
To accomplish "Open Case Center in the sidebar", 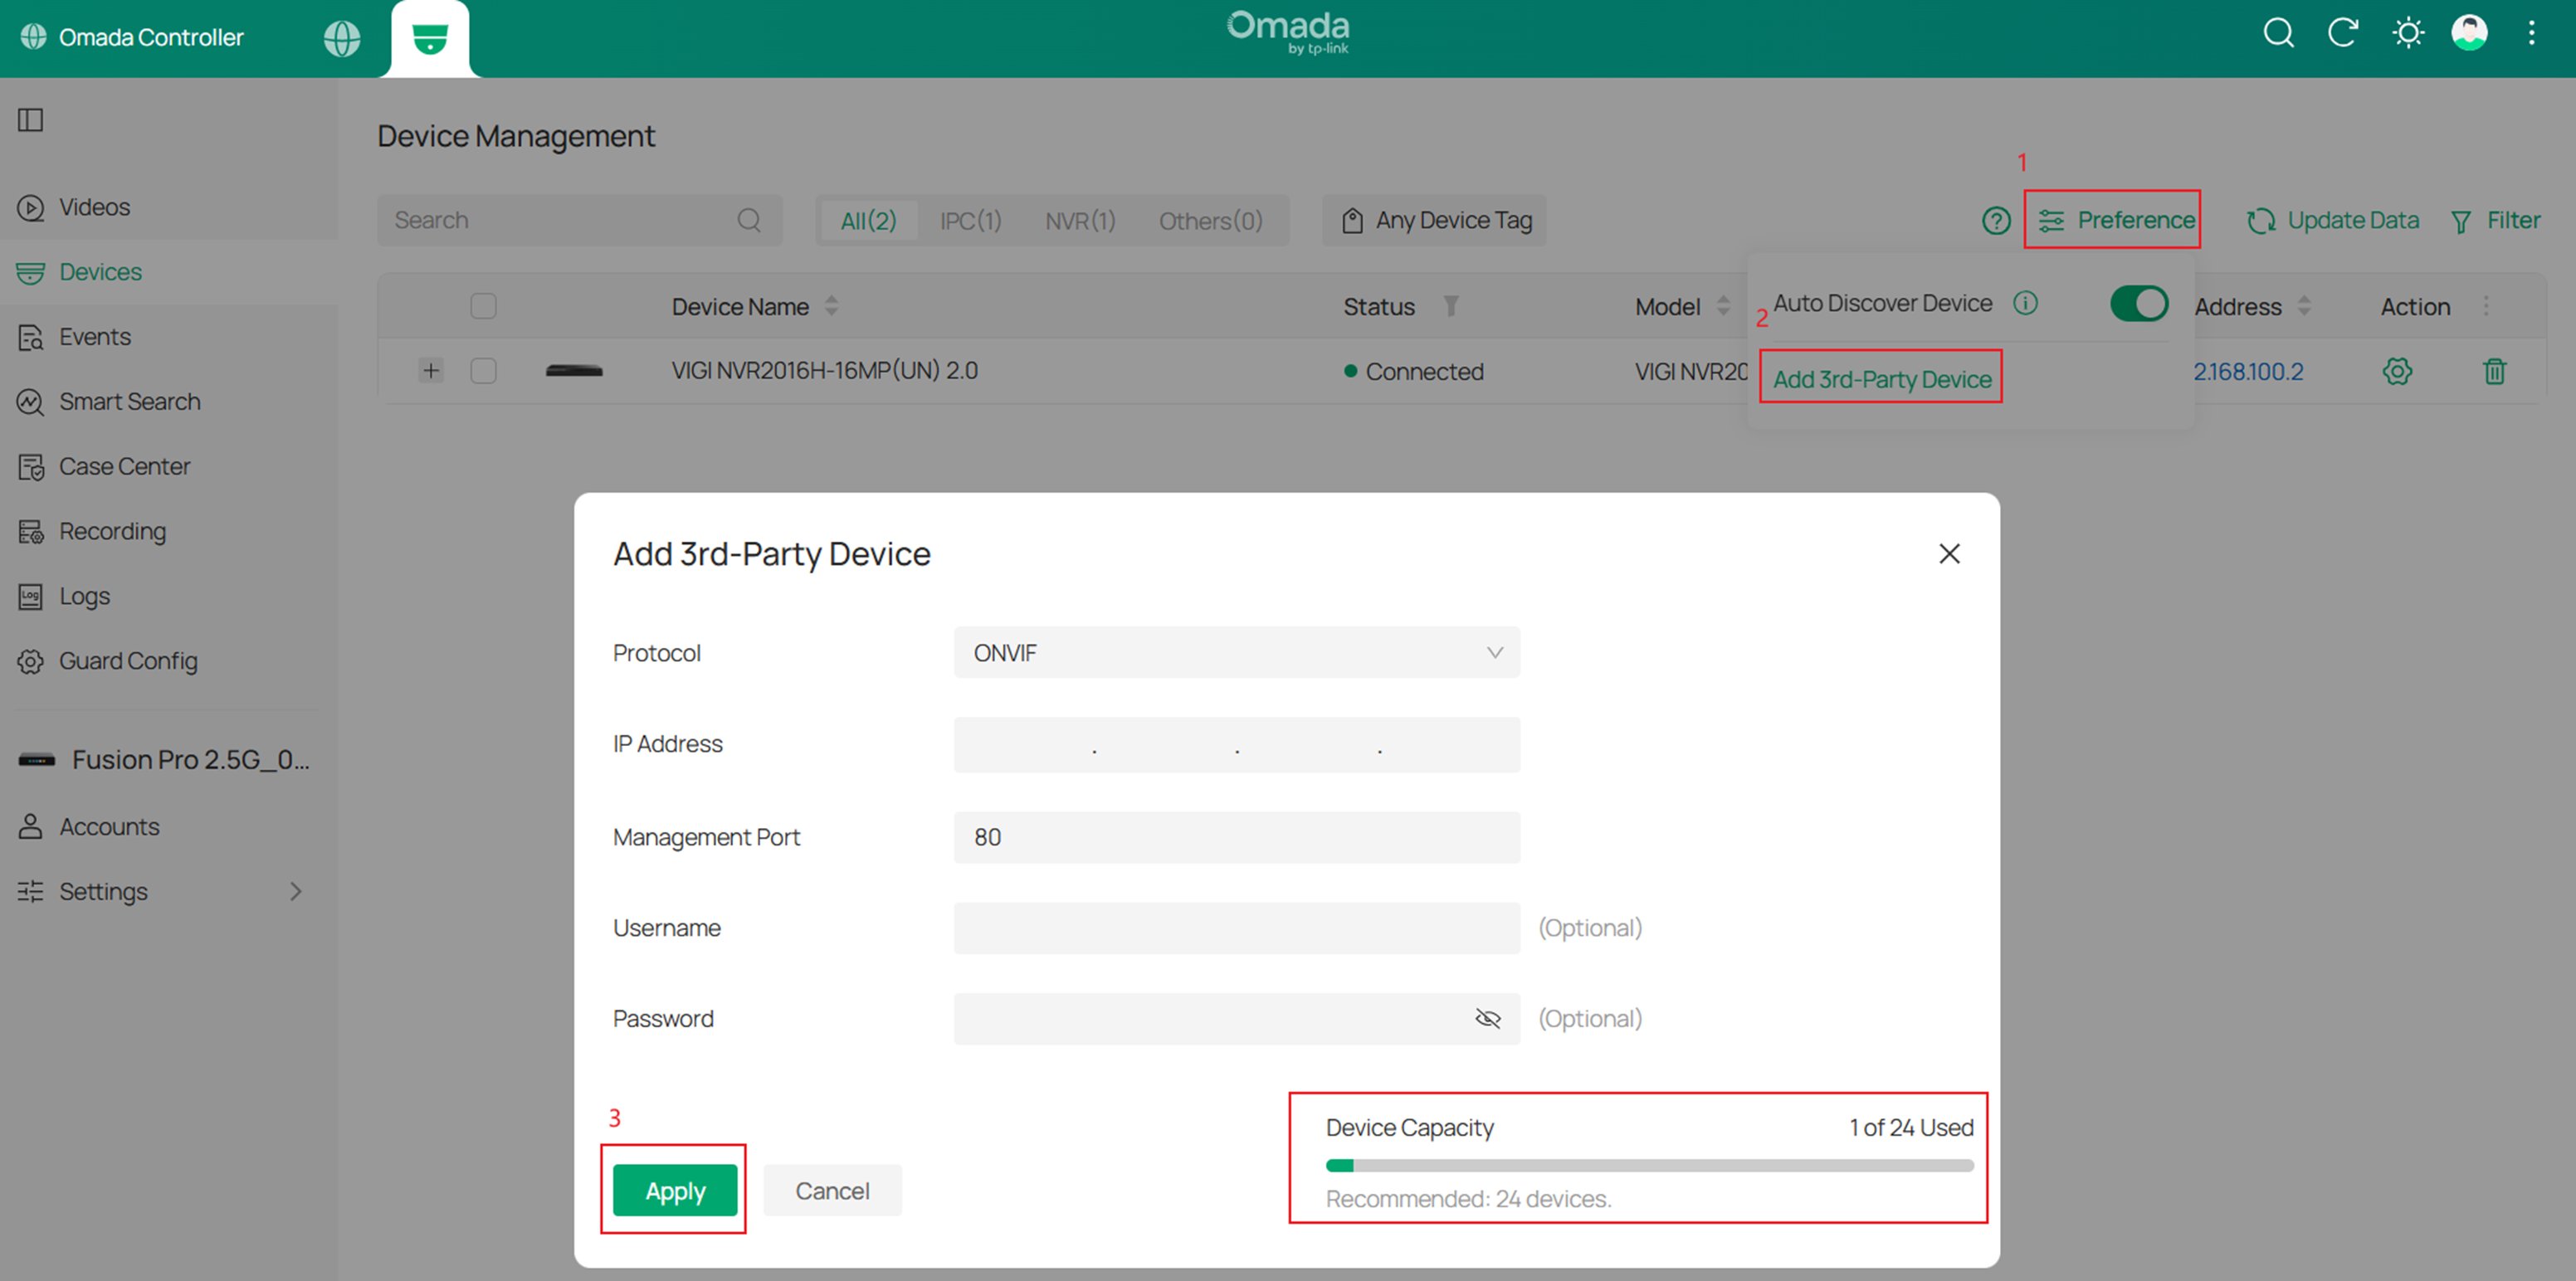I will tap(168, 467).
